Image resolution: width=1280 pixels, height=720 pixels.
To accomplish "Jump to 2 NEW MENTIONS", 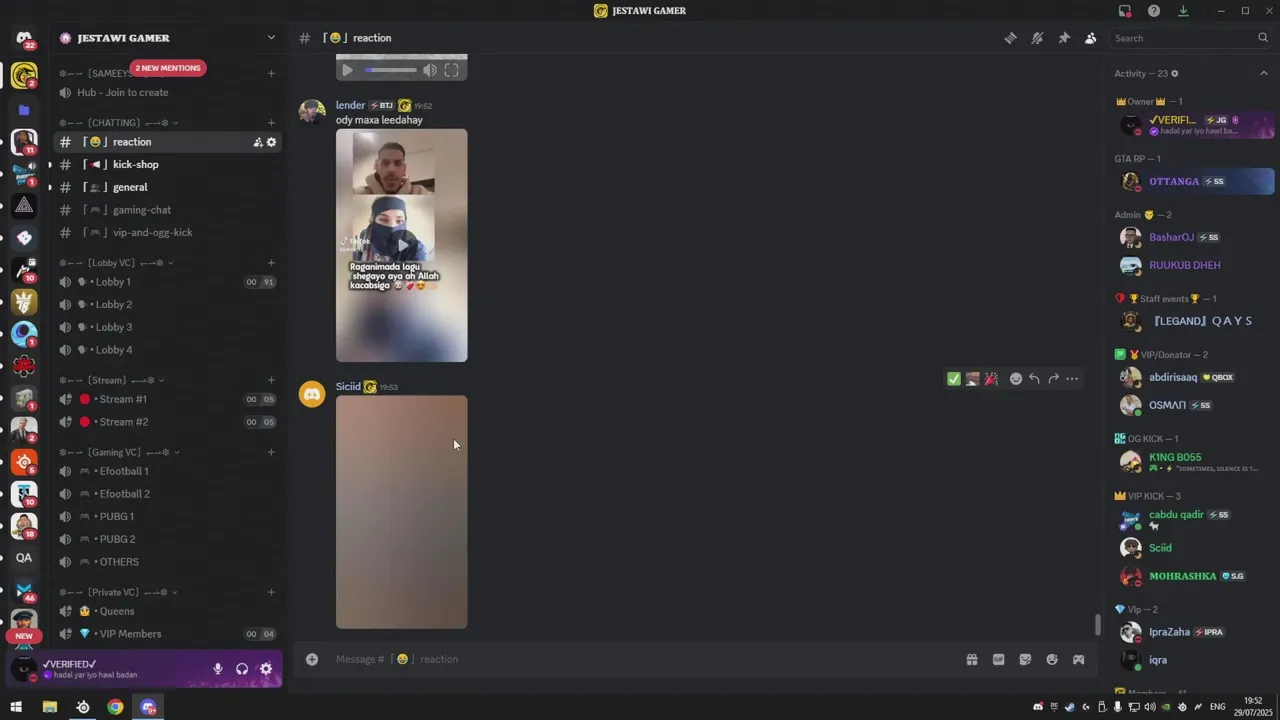I will point(168,68).
